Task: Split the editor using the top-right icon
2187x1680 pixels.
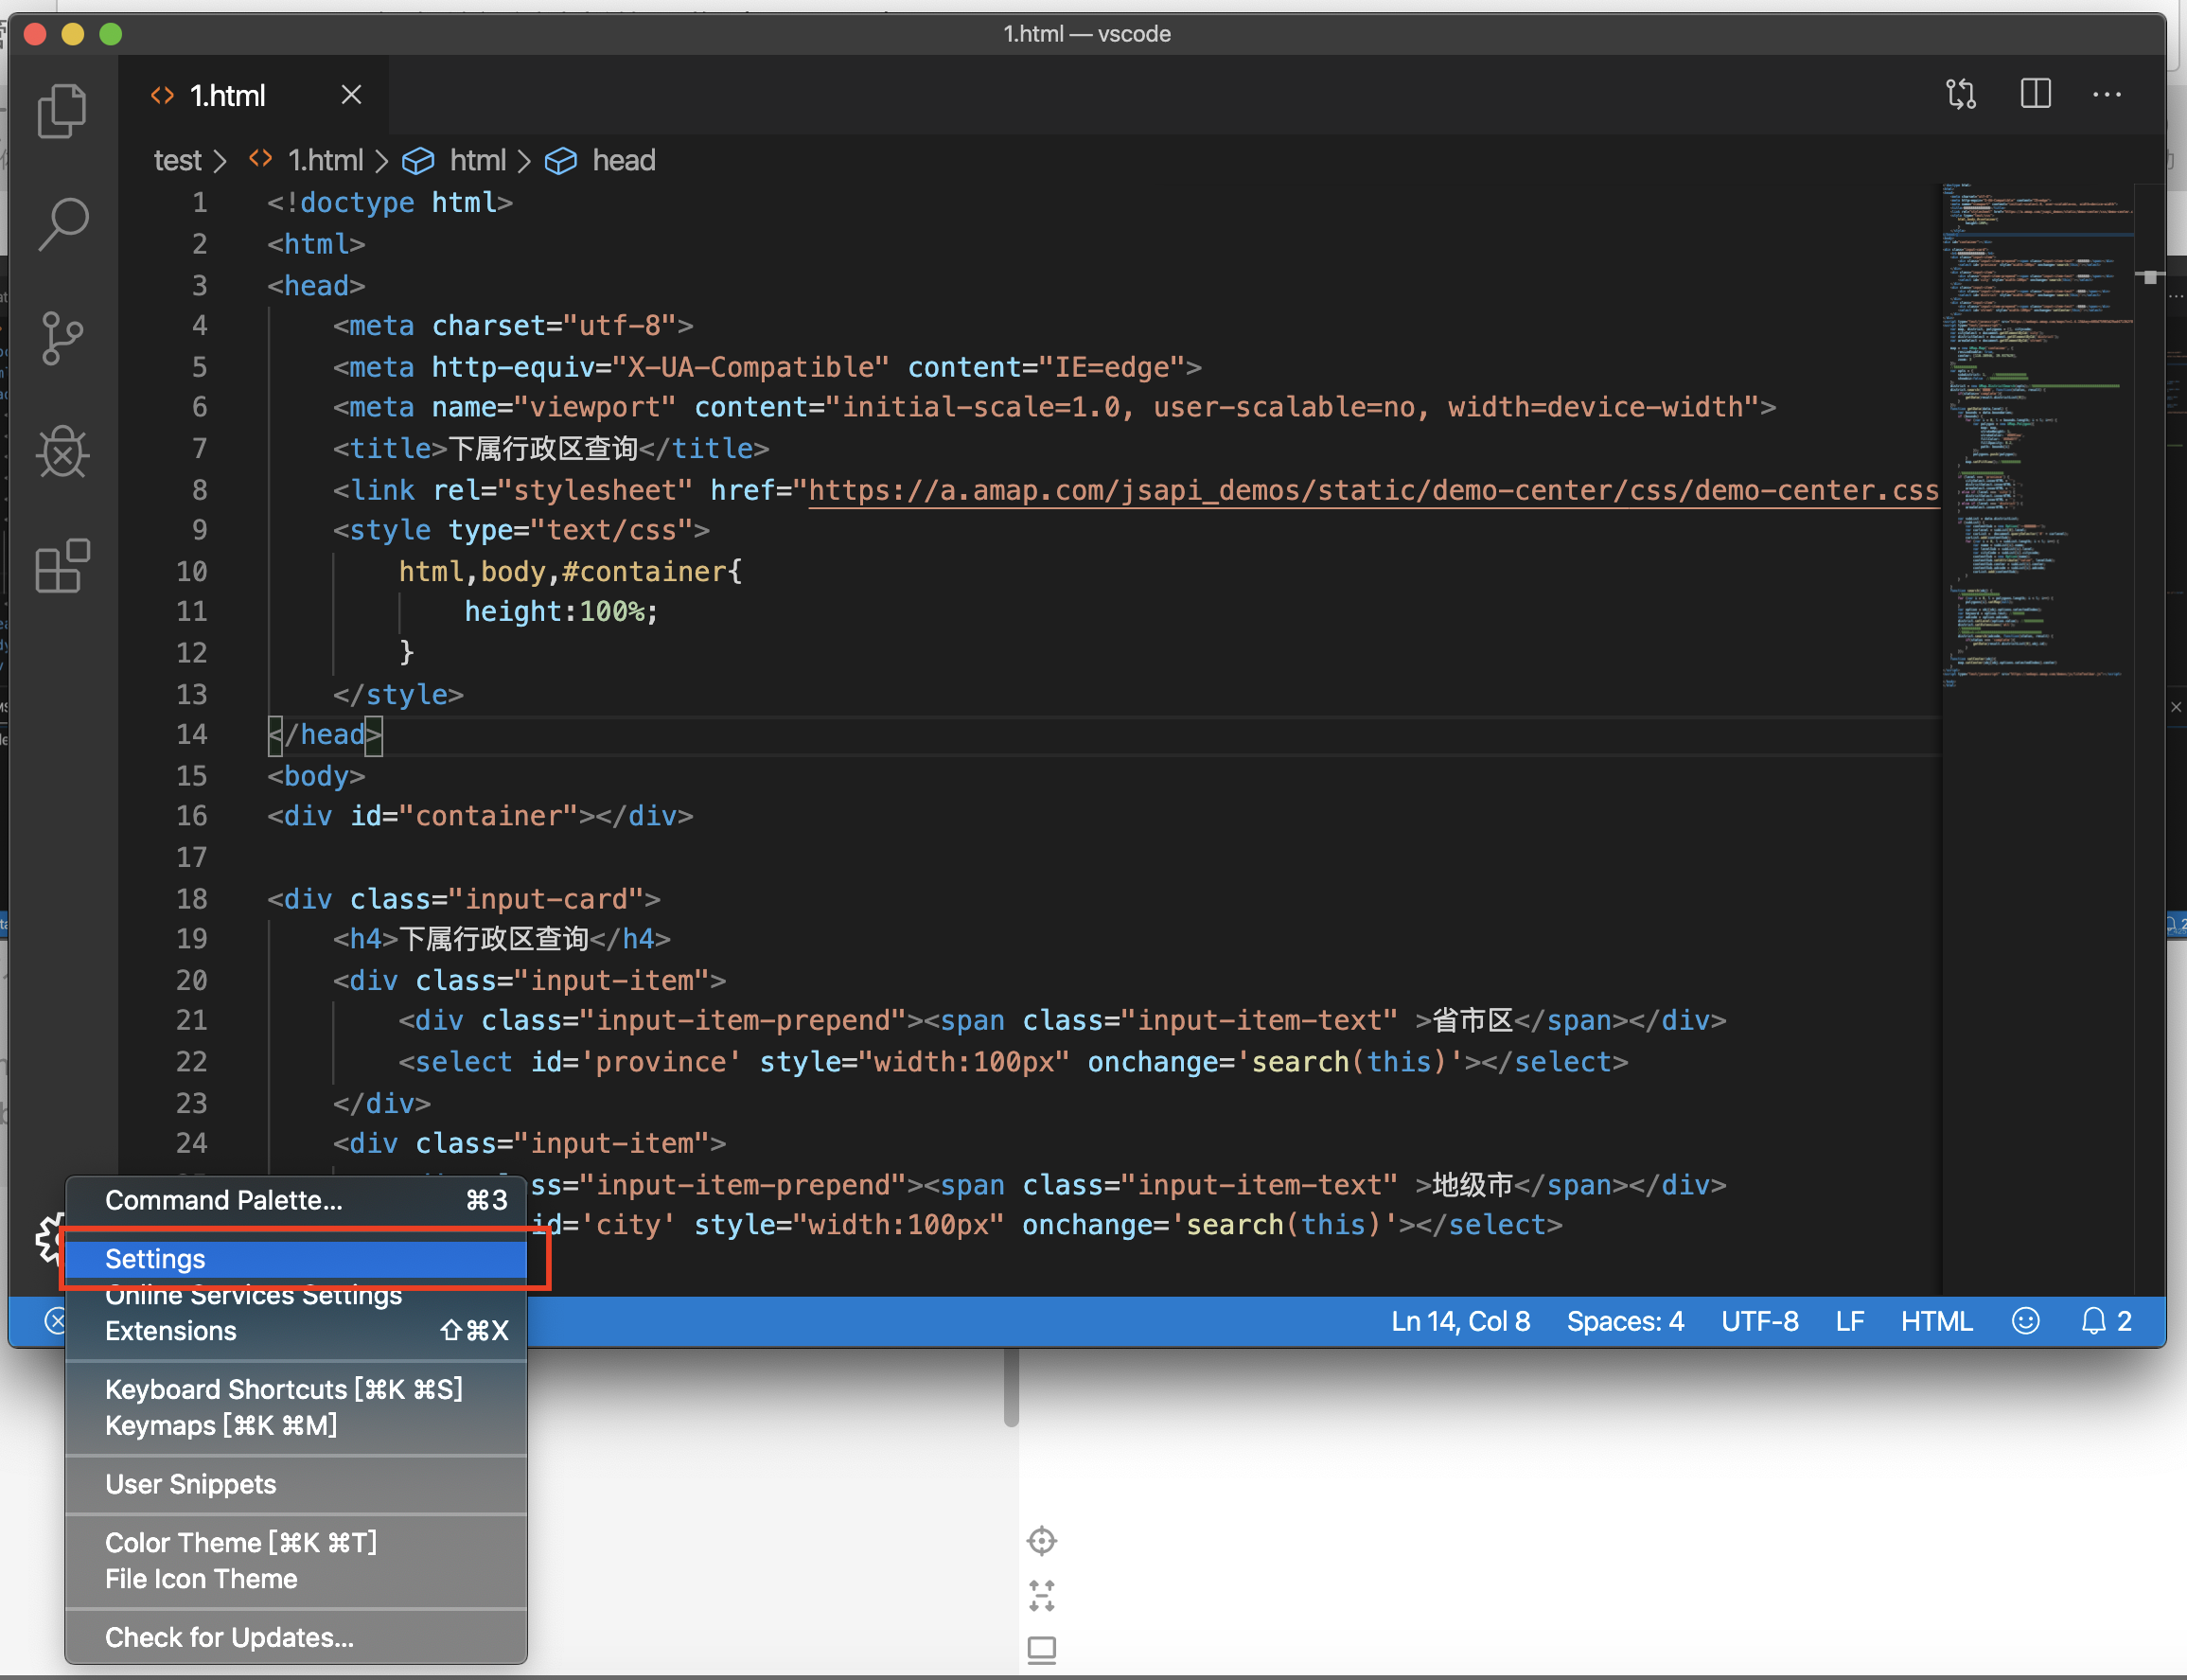Action: [x=2035, y=93]
